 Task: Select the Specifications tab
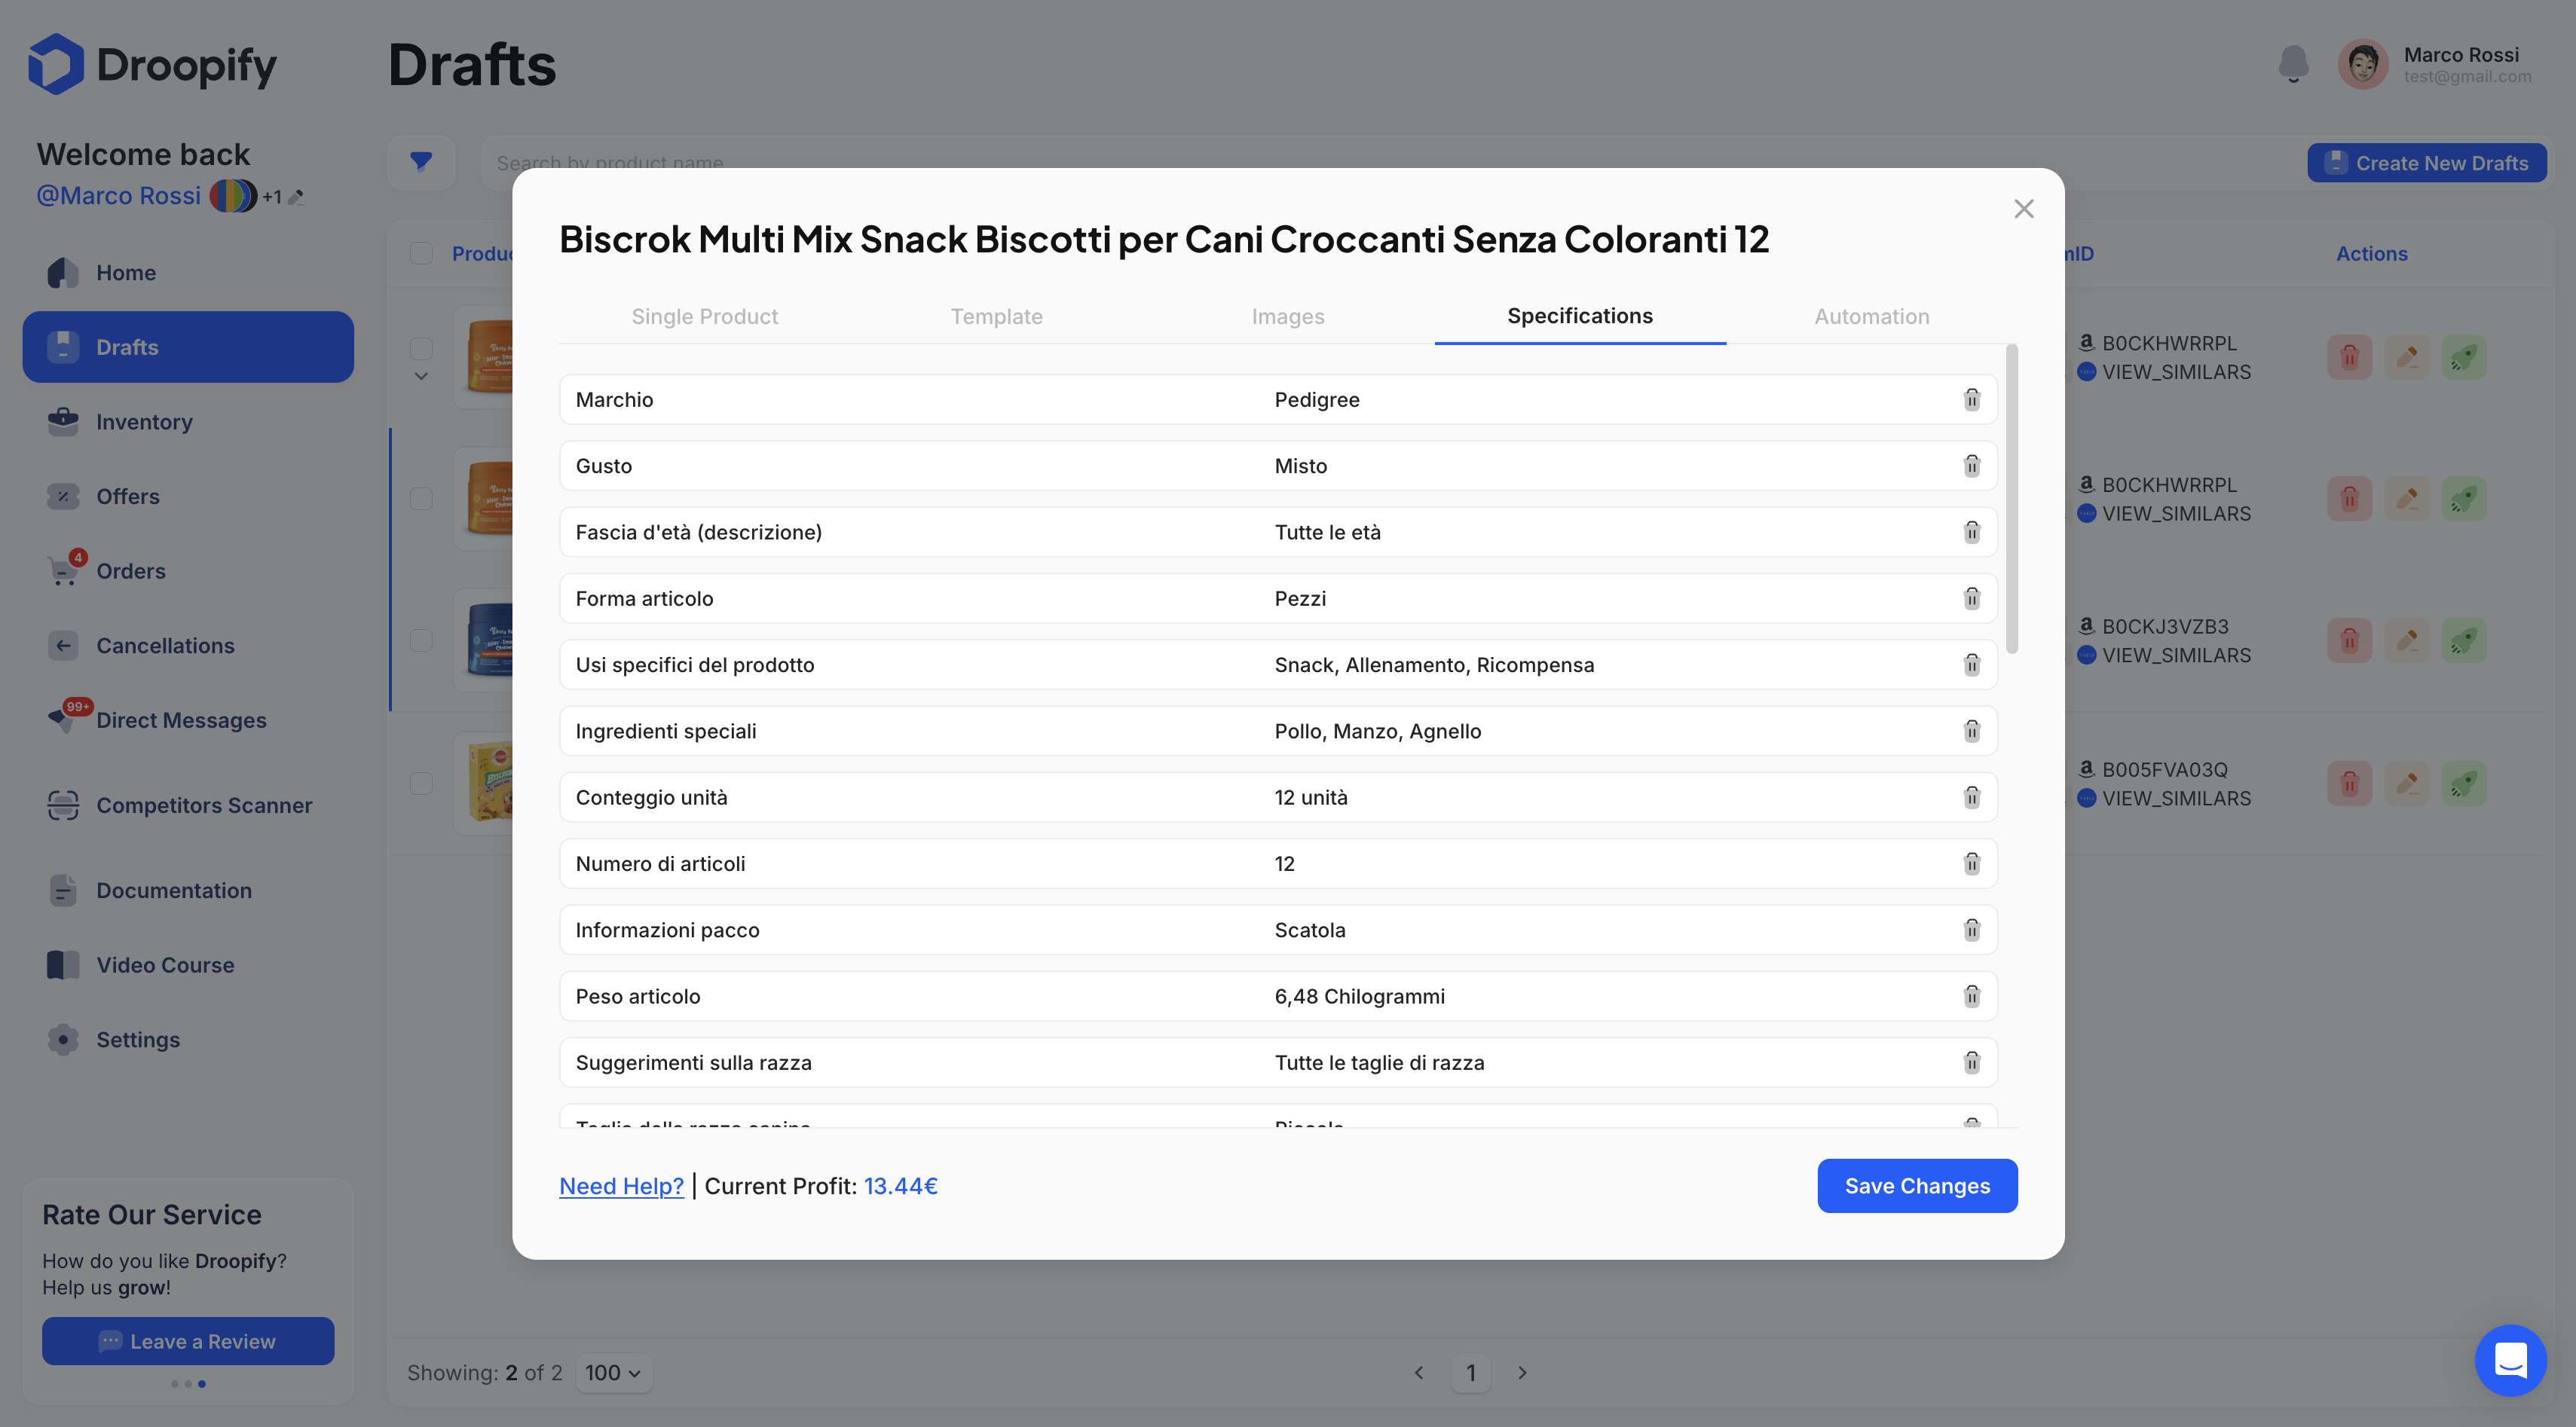(x=1580, y=316)
